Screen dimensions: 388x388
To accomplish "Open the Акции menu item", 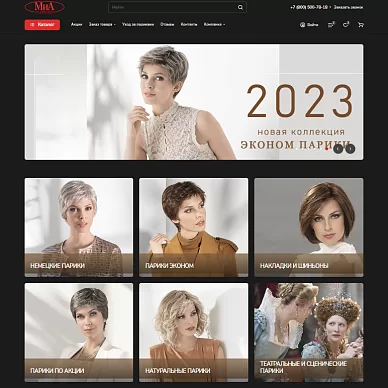I will (76, 24).
